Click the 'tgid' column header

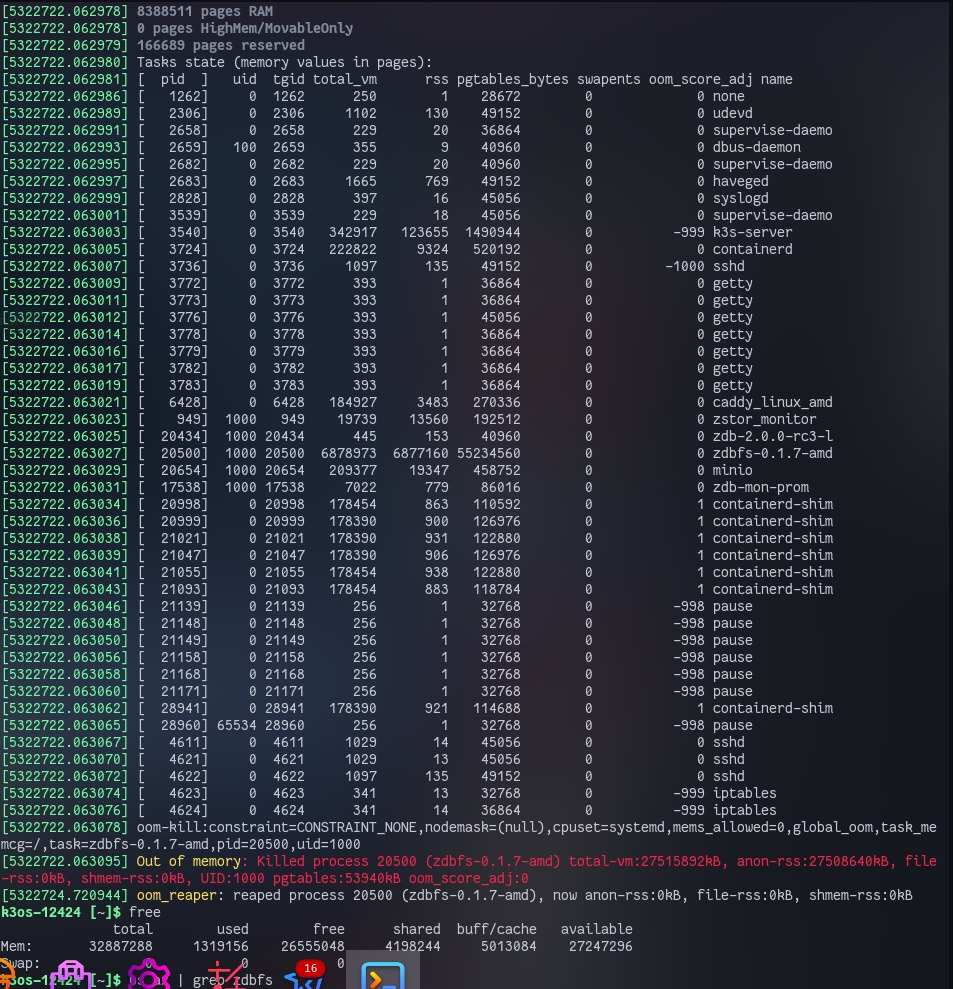(x=288, y=79)
